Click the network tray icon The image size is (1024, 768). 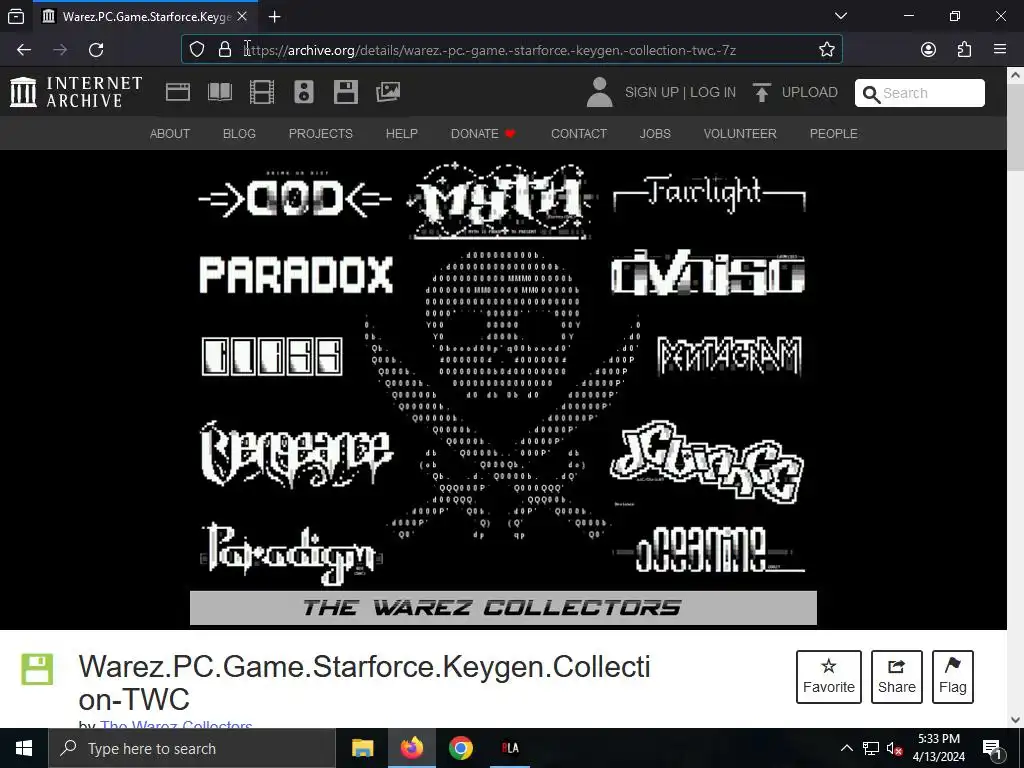coord(871,748)
